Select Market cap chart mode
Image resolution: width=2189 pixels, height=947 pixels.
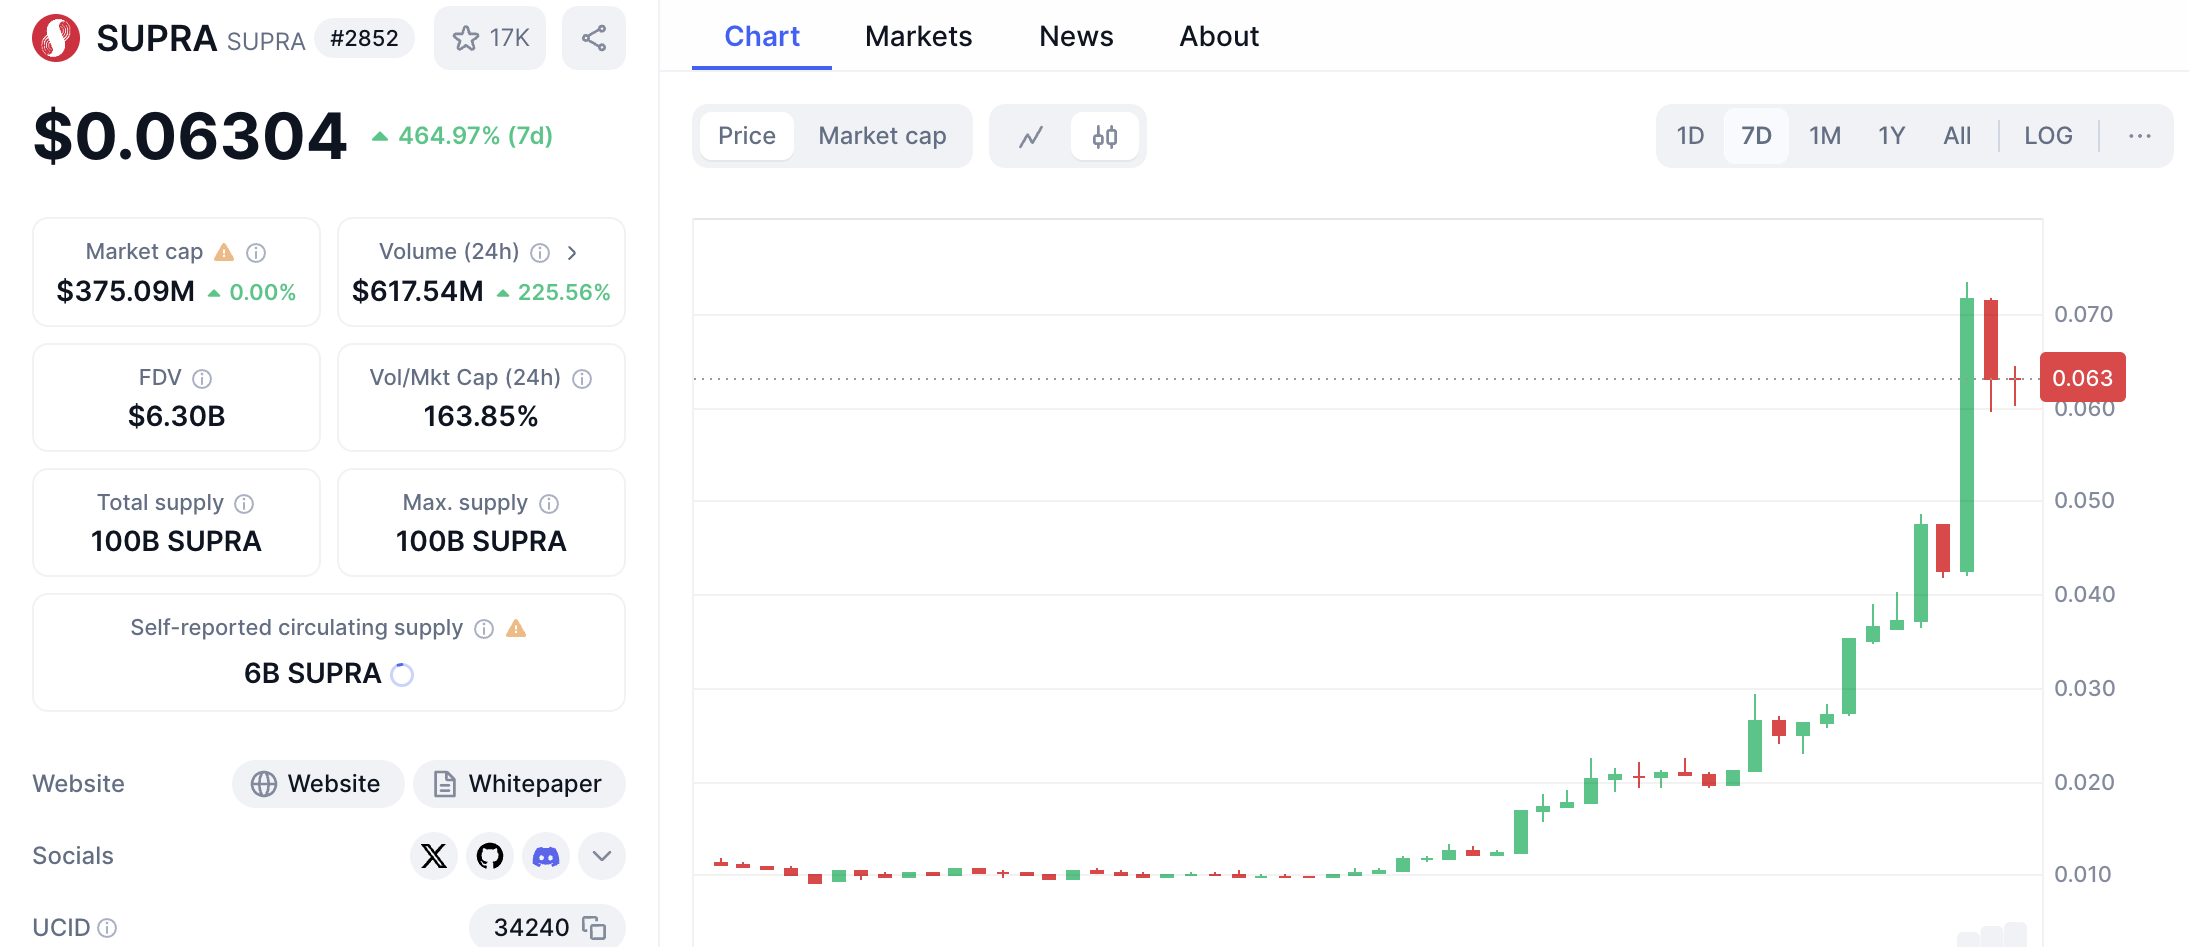pyautogui.click(x=882, y=136)
